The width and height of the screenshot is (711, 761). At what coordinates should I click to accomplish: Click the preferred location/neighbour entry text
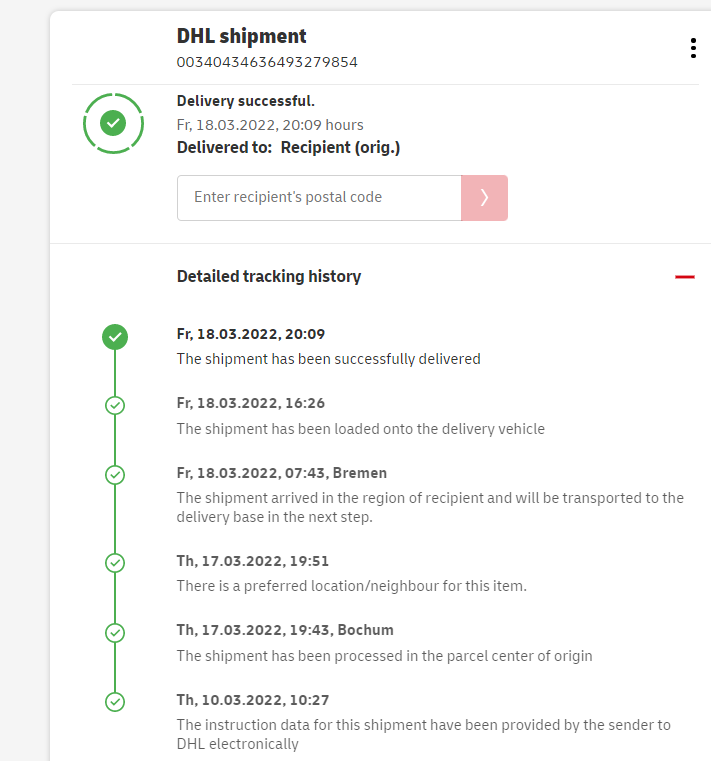(x=351, y=586)
